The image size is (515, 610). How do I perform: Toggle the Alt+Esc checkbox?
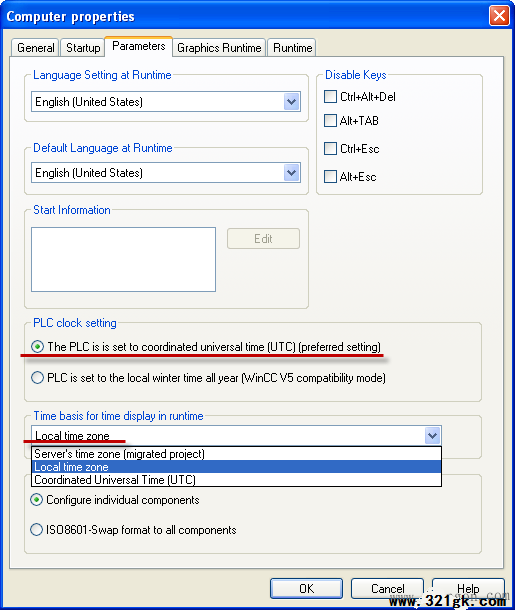(x=330, y=177)
